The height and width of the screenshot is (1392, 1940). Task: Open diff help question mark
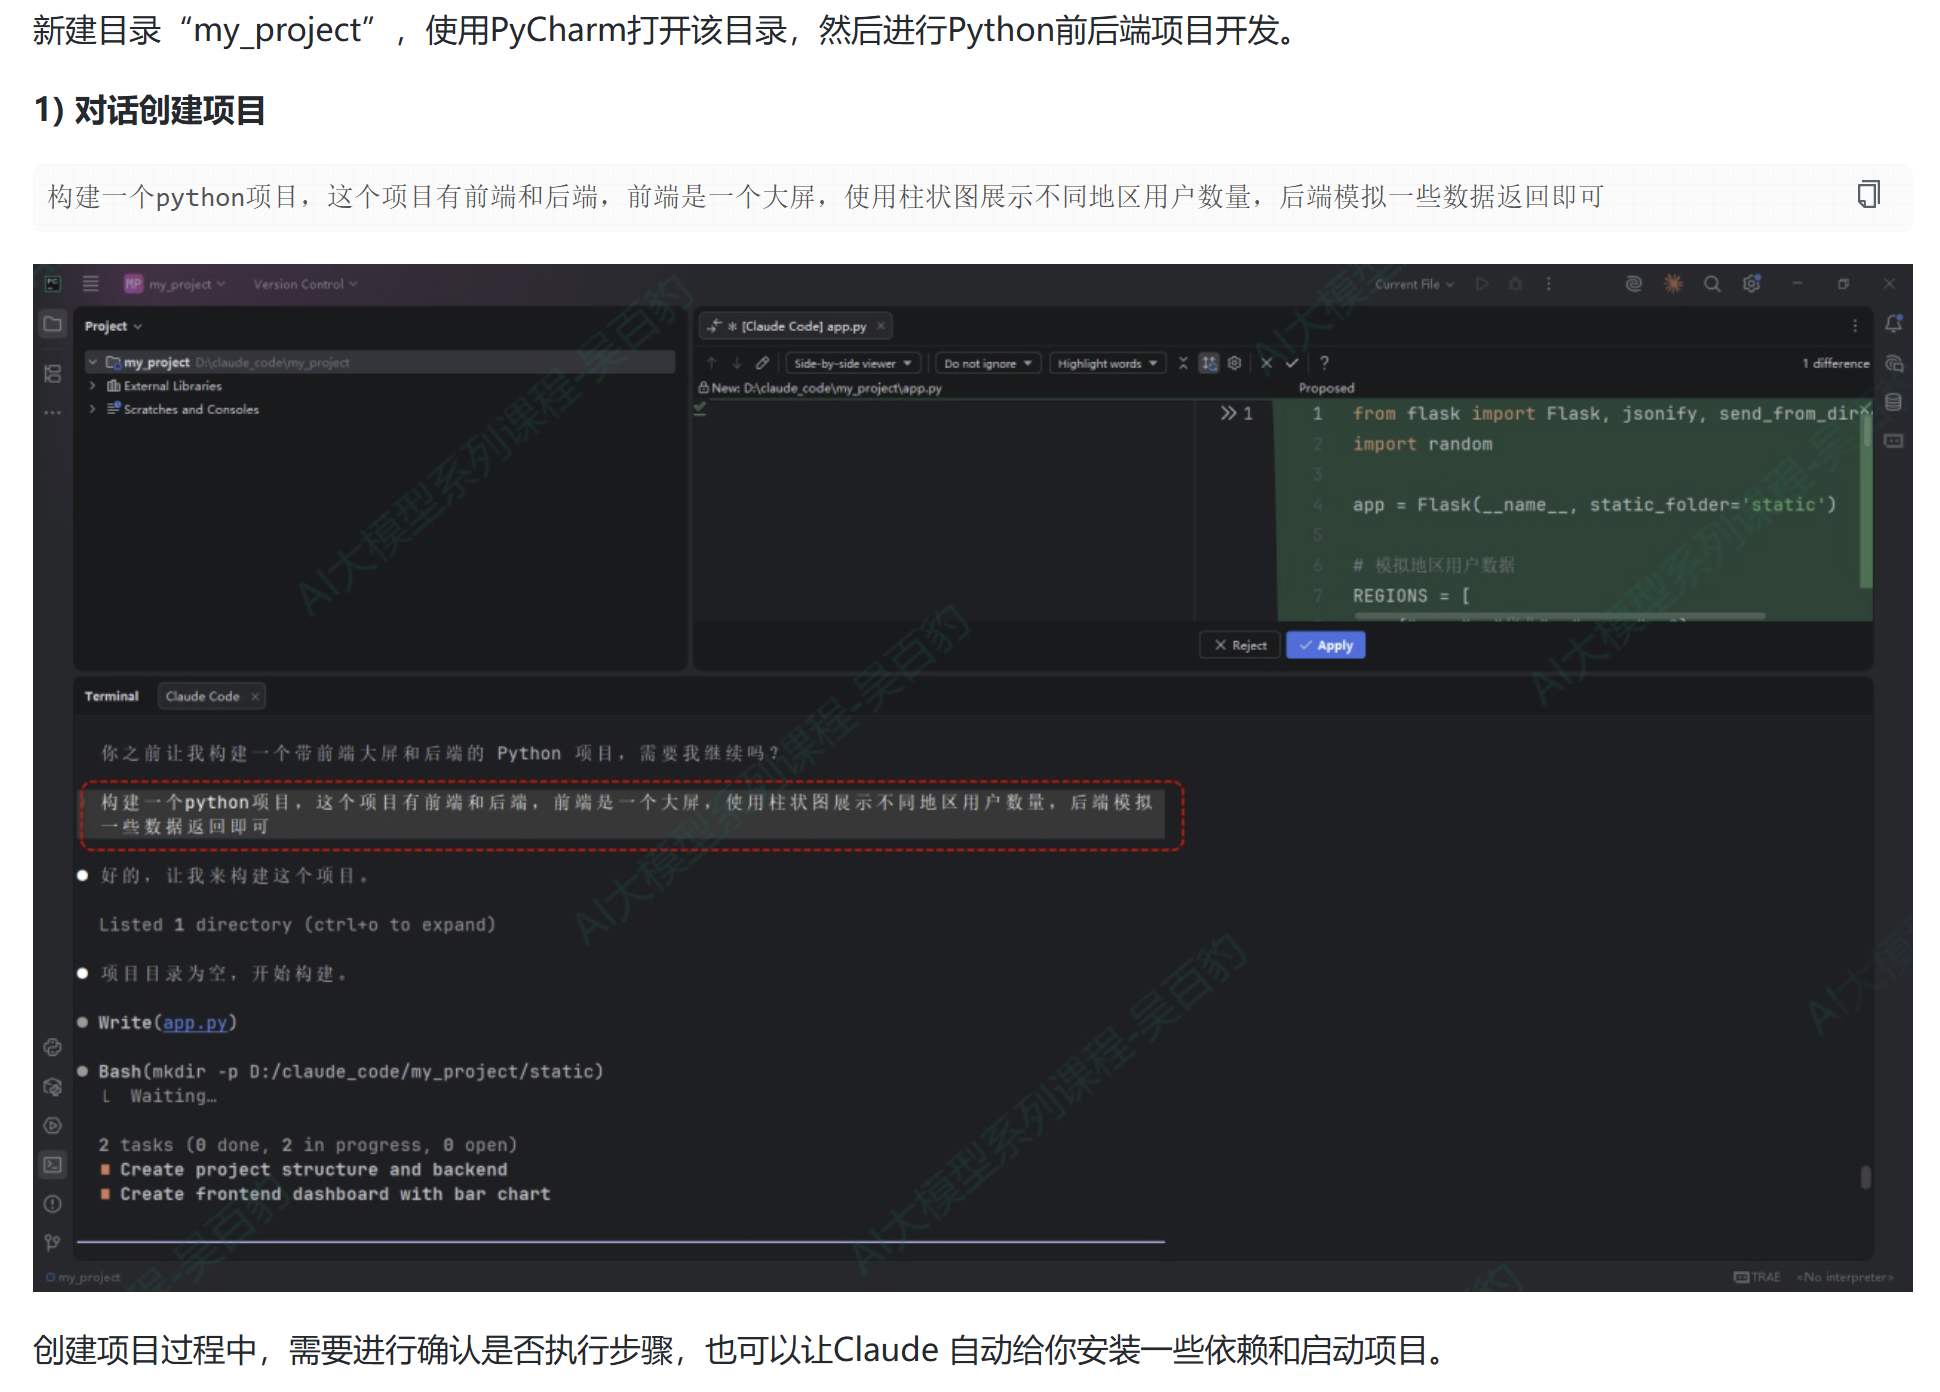point(1324,363)
